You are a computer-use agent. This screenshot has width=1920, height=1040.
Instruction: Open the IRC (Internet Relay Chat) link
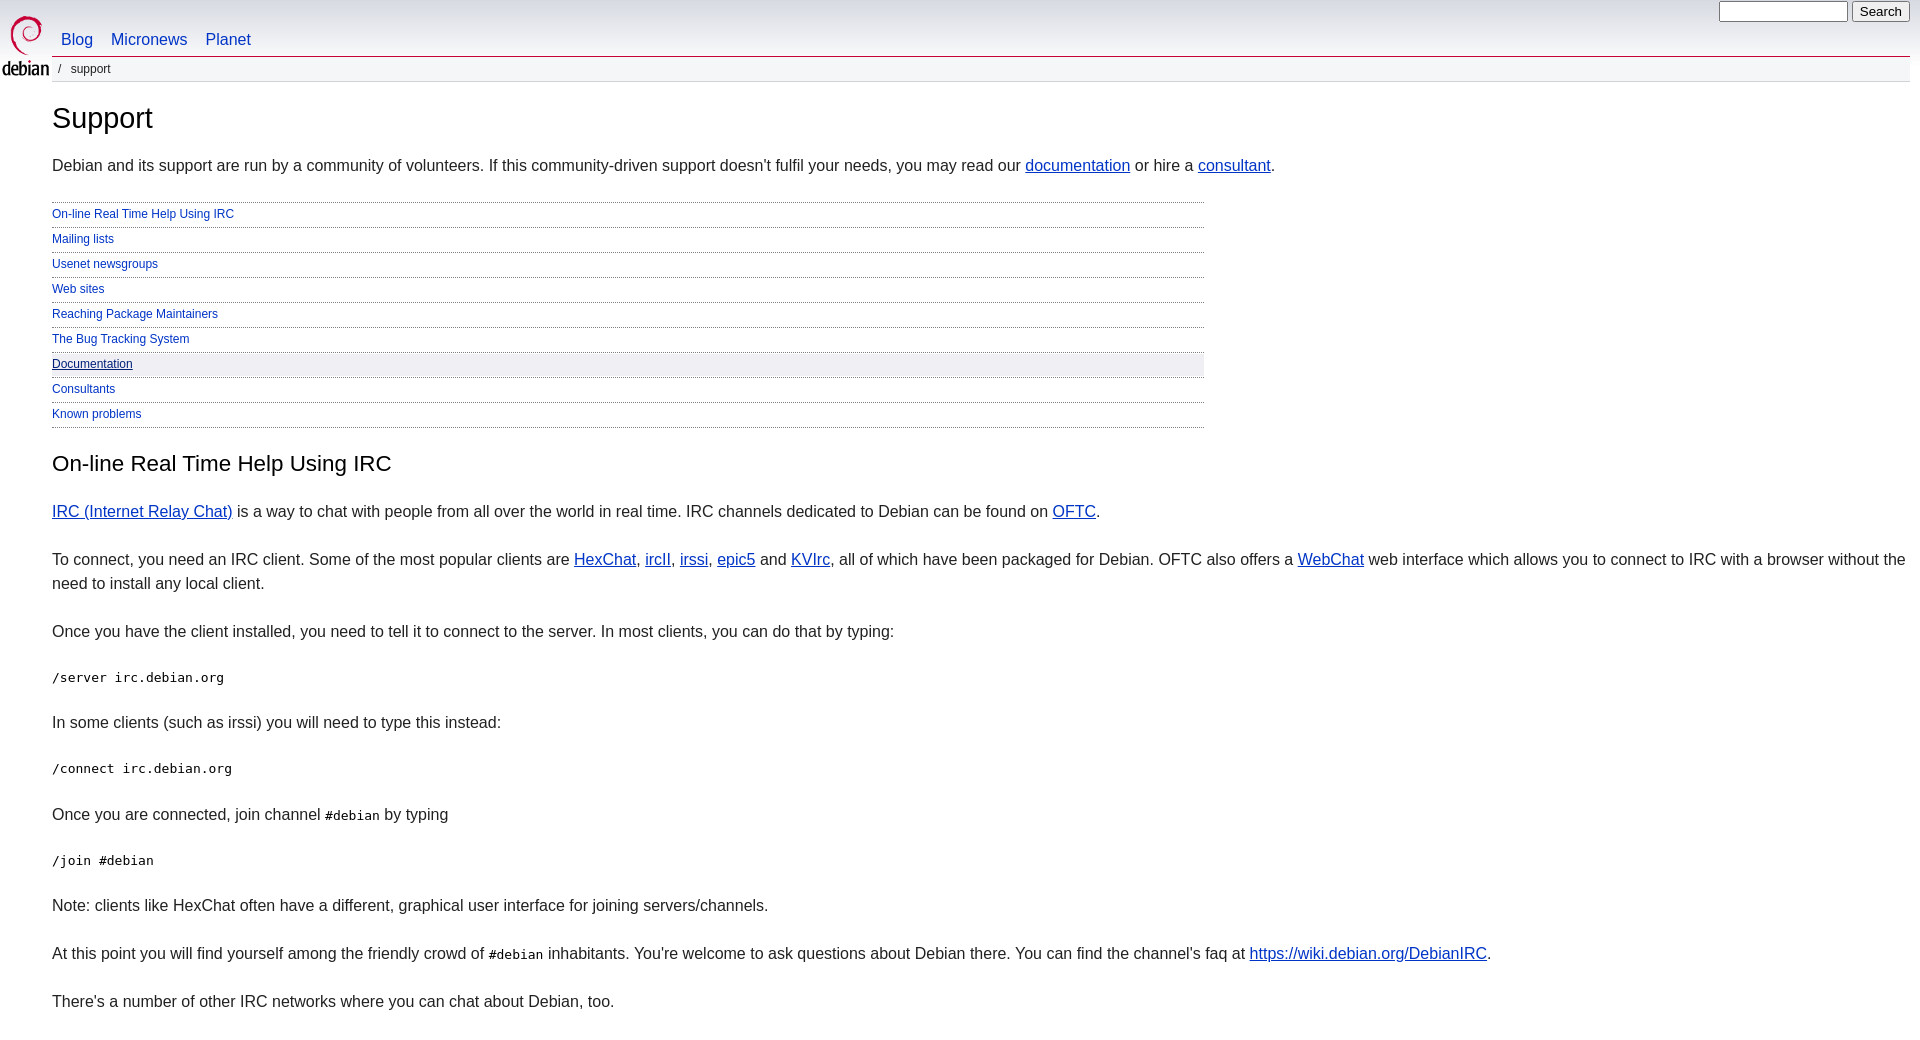point(142,512)
